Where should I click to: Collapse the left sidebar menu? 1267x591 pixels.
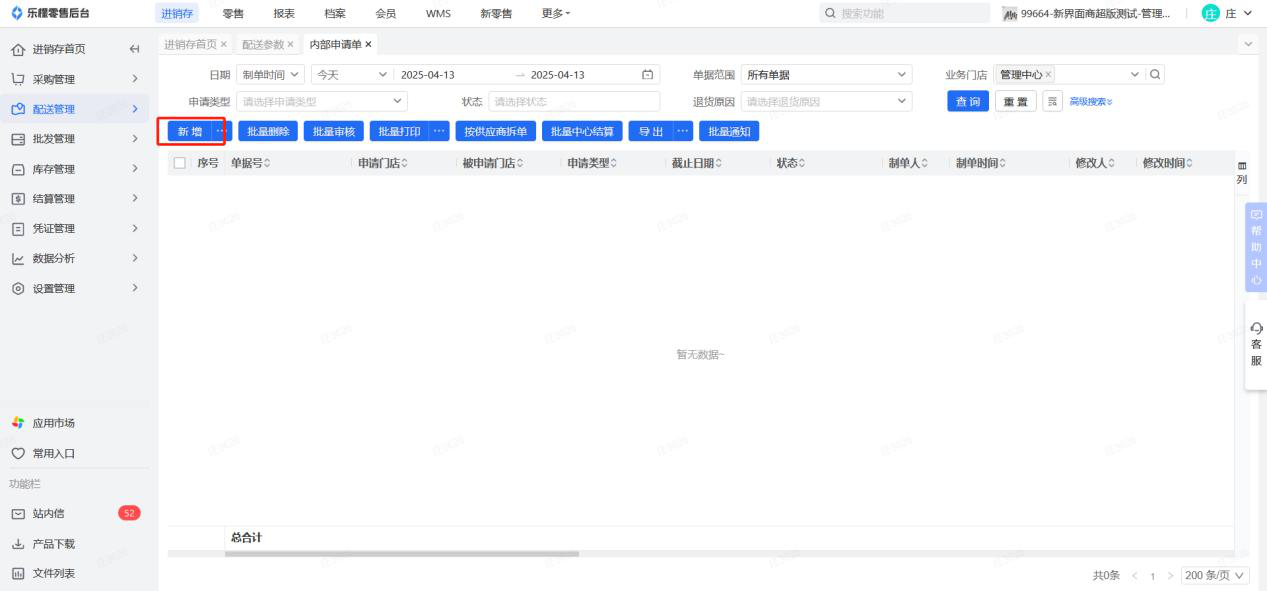pyautogui.click(x=134, y=49)
